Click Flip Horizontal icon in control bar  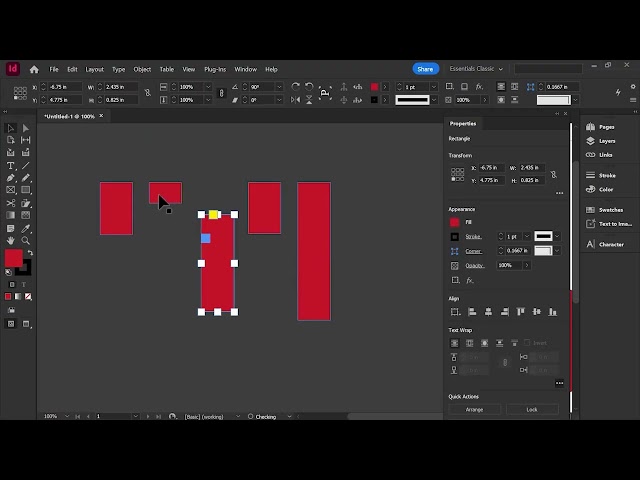pos(296,100)
